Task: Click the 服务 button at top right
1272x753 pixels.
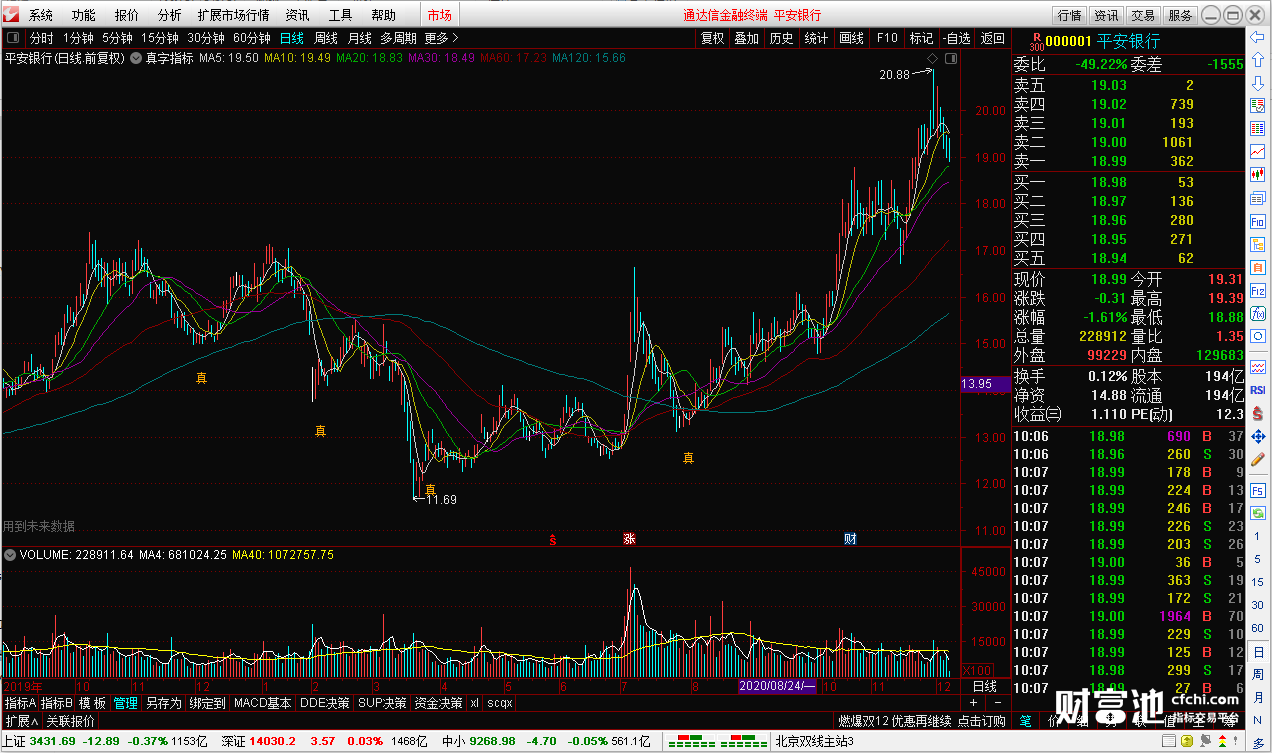Action: click(1180, 15)
